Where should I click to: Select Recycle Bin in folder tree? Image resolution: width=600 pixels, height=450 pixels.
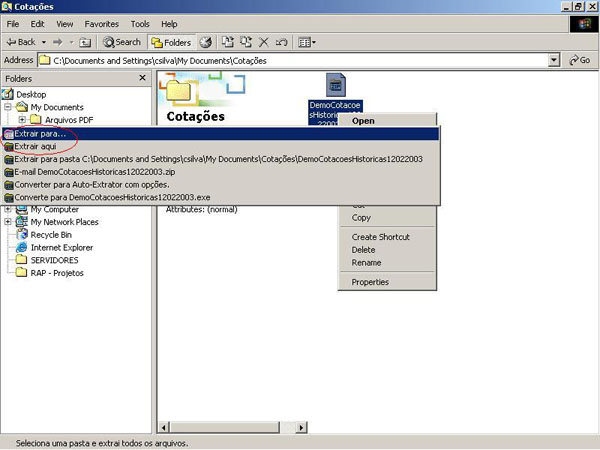50,234
